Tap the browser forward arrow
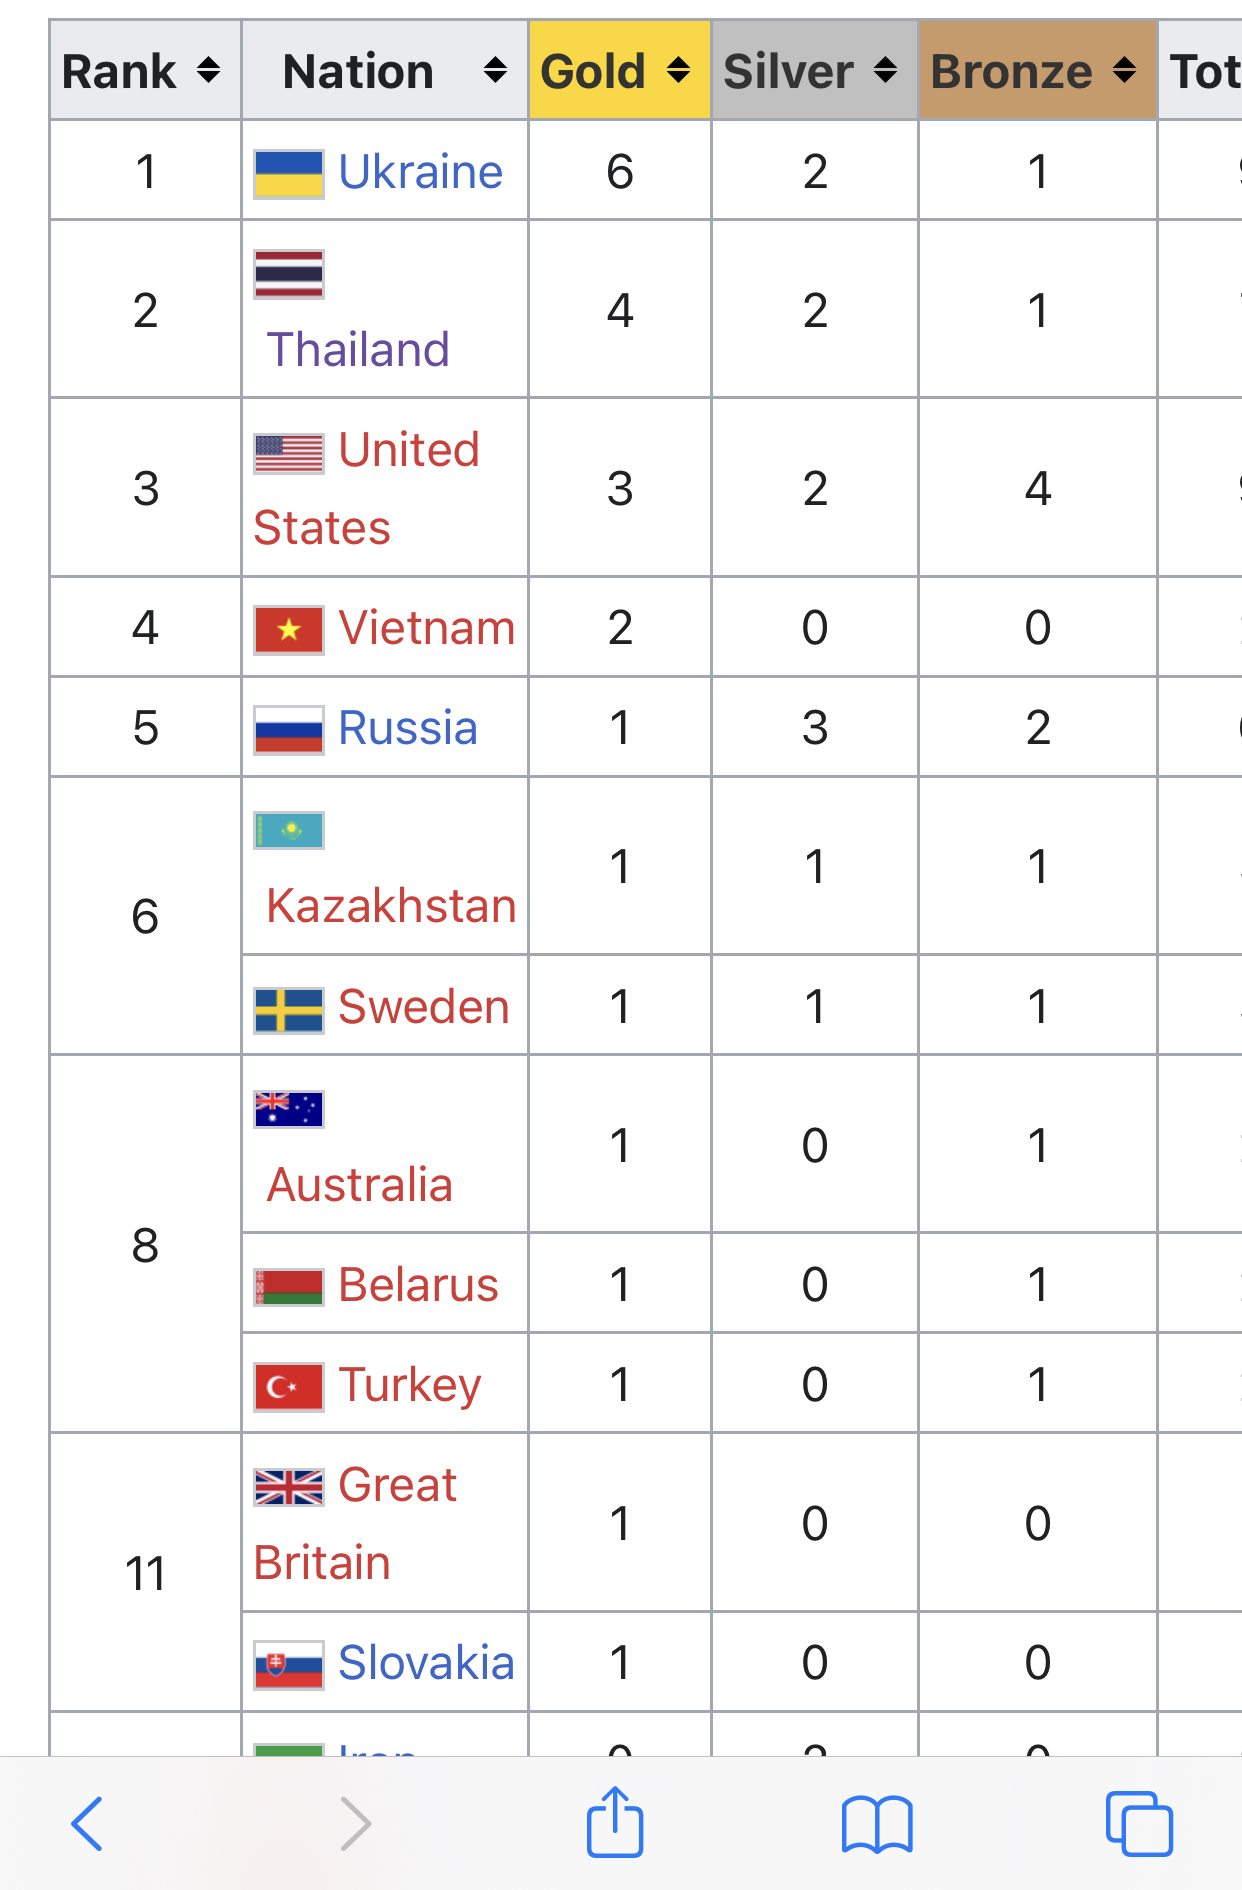 [355, 1824]
